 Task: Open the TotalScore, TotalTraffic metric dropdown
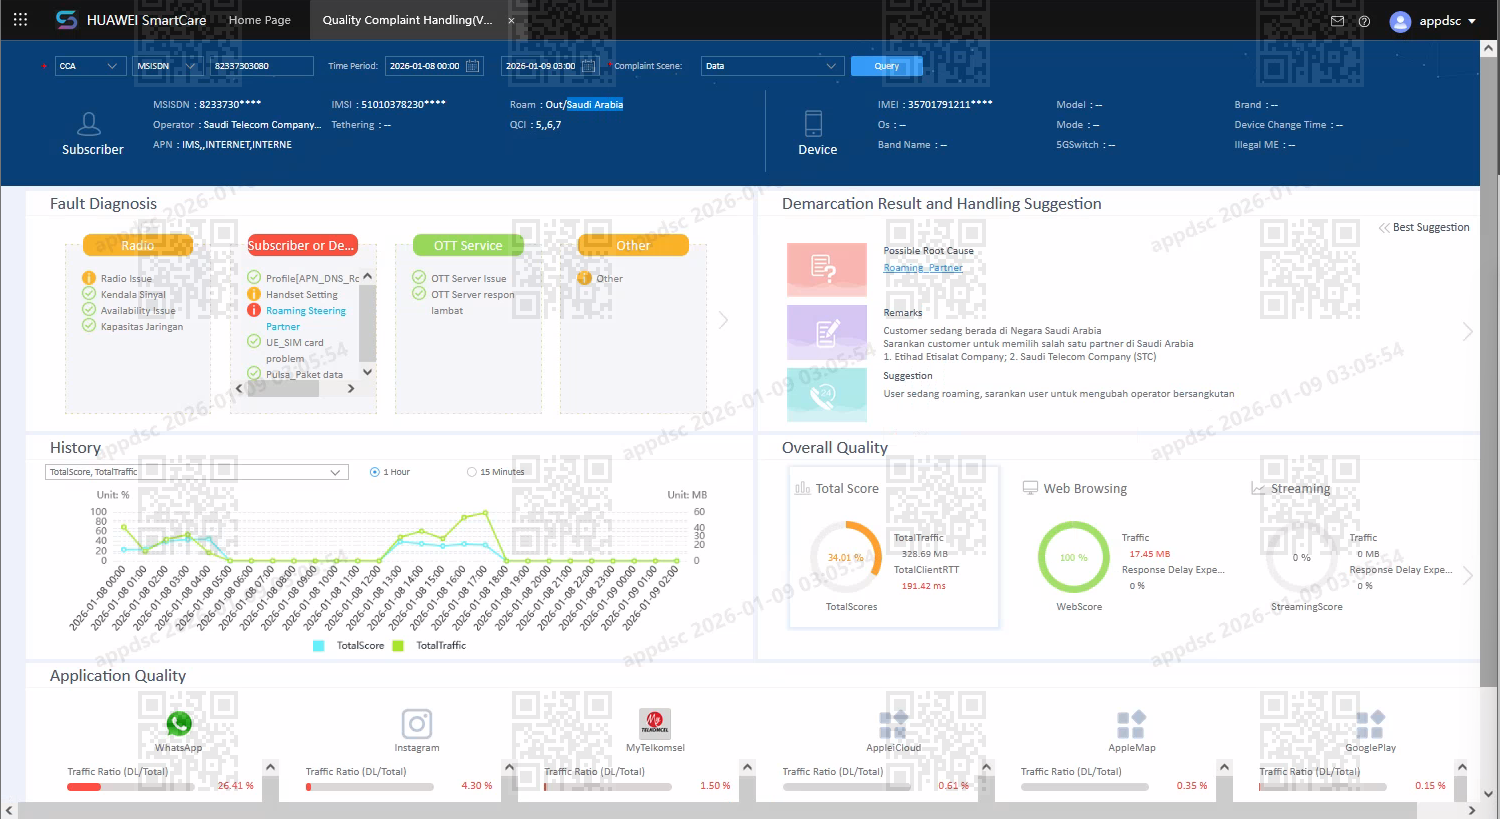click(197, 472)
